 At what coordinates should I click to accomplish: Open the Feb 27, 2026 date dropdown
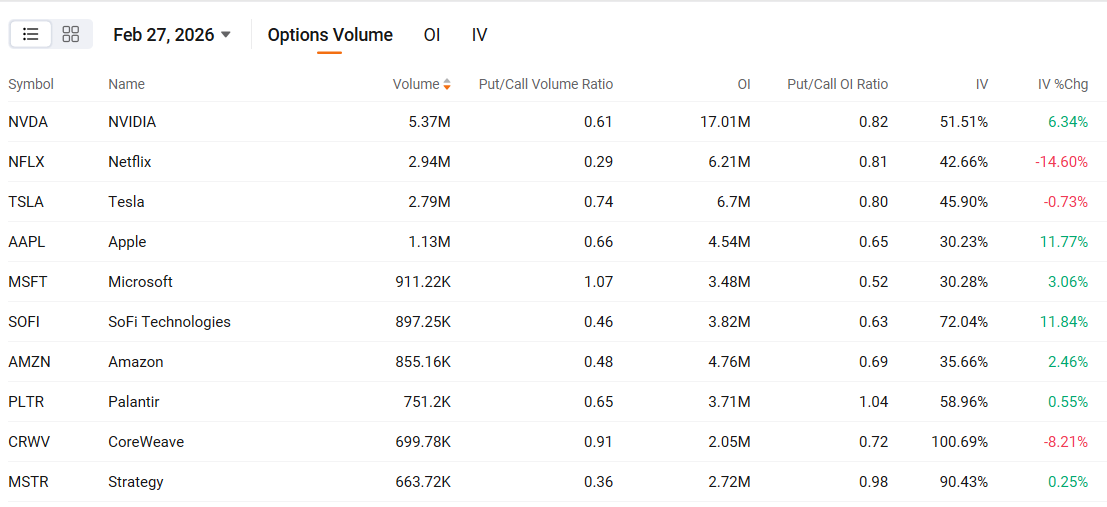point(172,35)
